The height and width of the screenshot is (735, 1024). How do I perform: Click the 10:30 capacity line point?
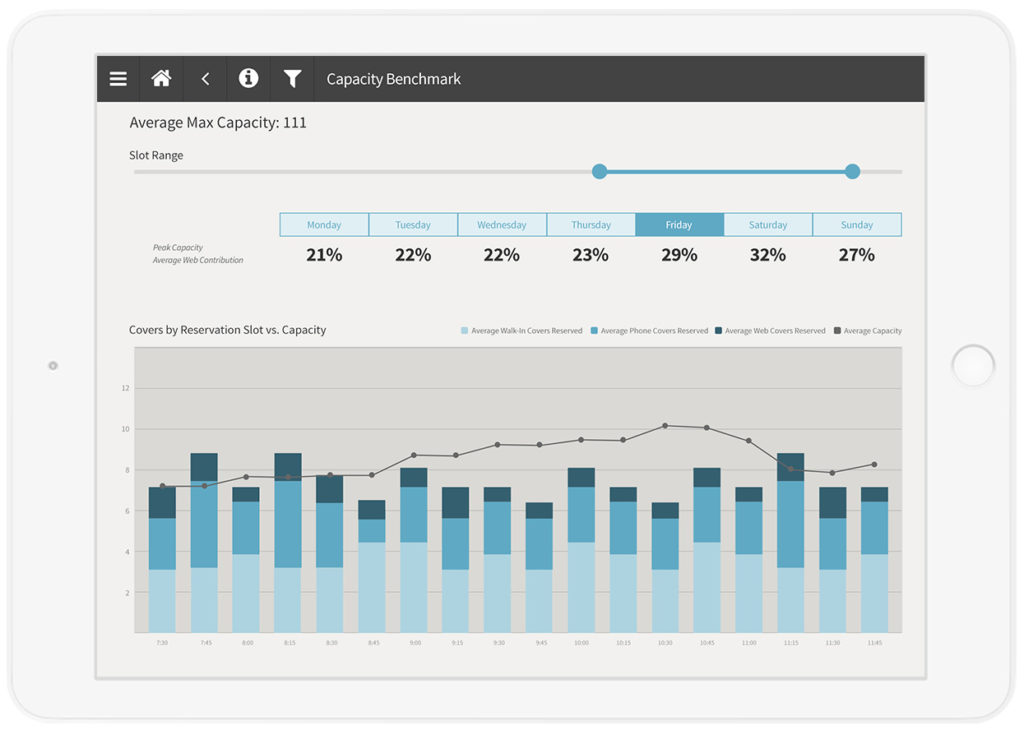pyautogui.click(x=665, y=426)
